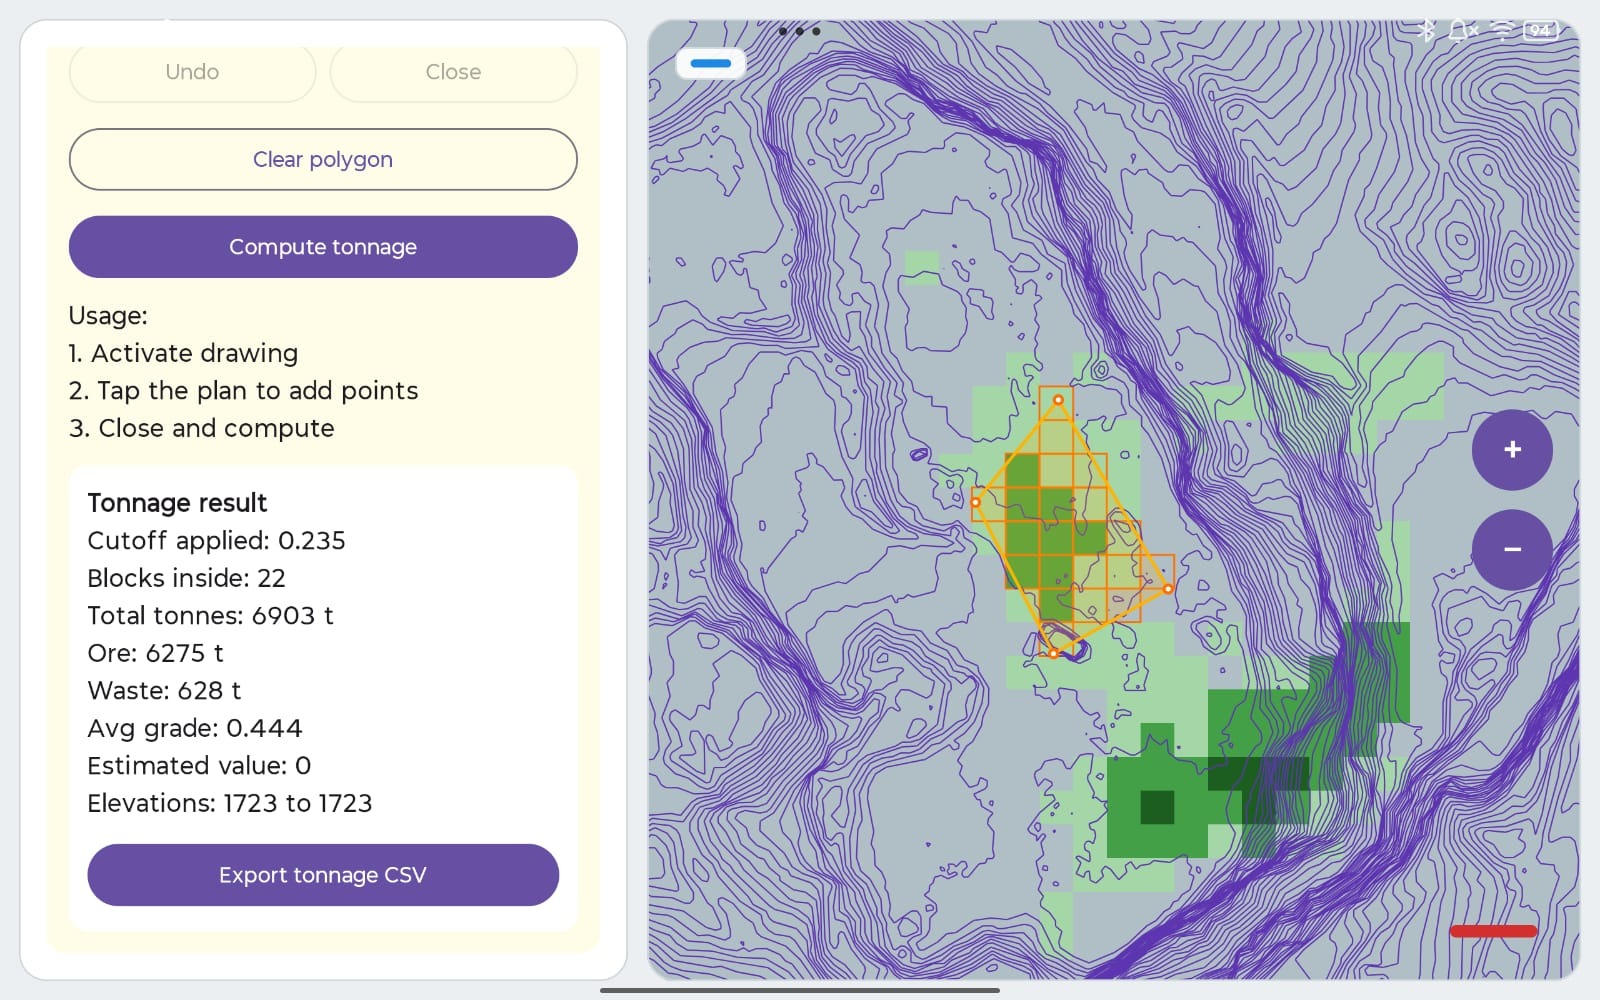Select the left polygon vertex handle

click(x=976, y=502)
